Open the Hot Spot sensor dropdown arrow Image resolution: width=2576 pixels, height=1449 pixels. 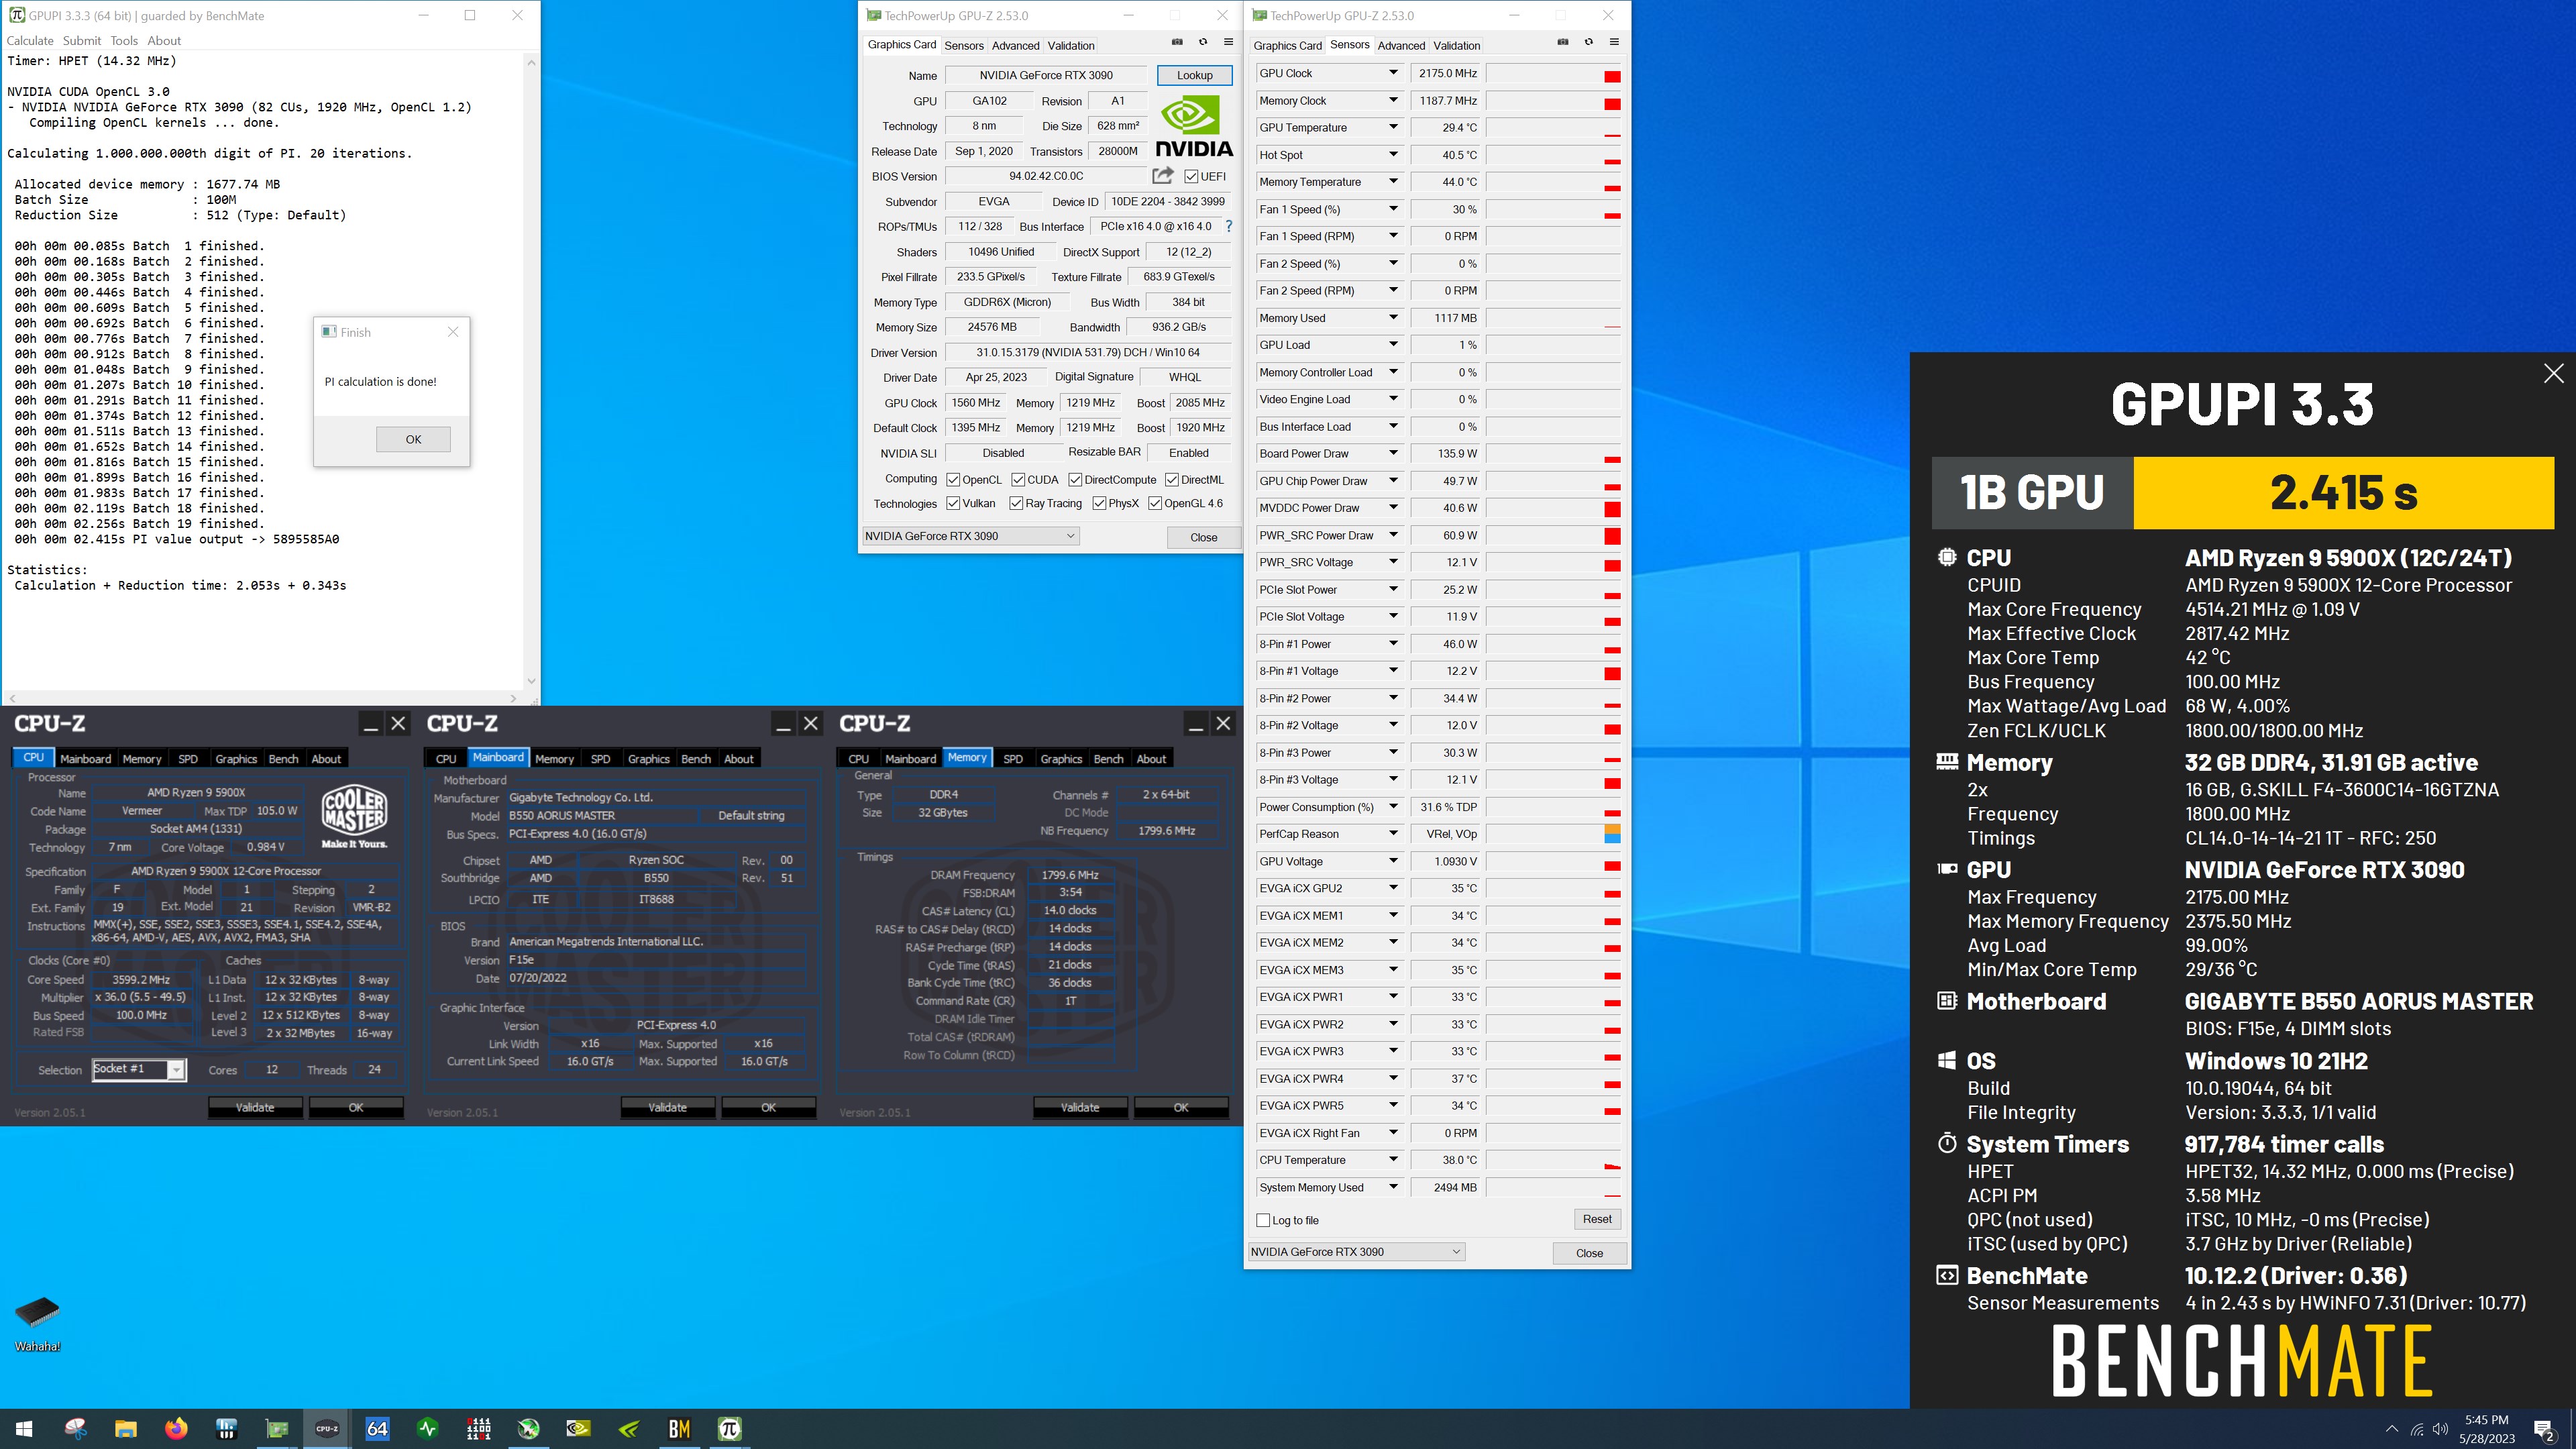point(1393,154)
